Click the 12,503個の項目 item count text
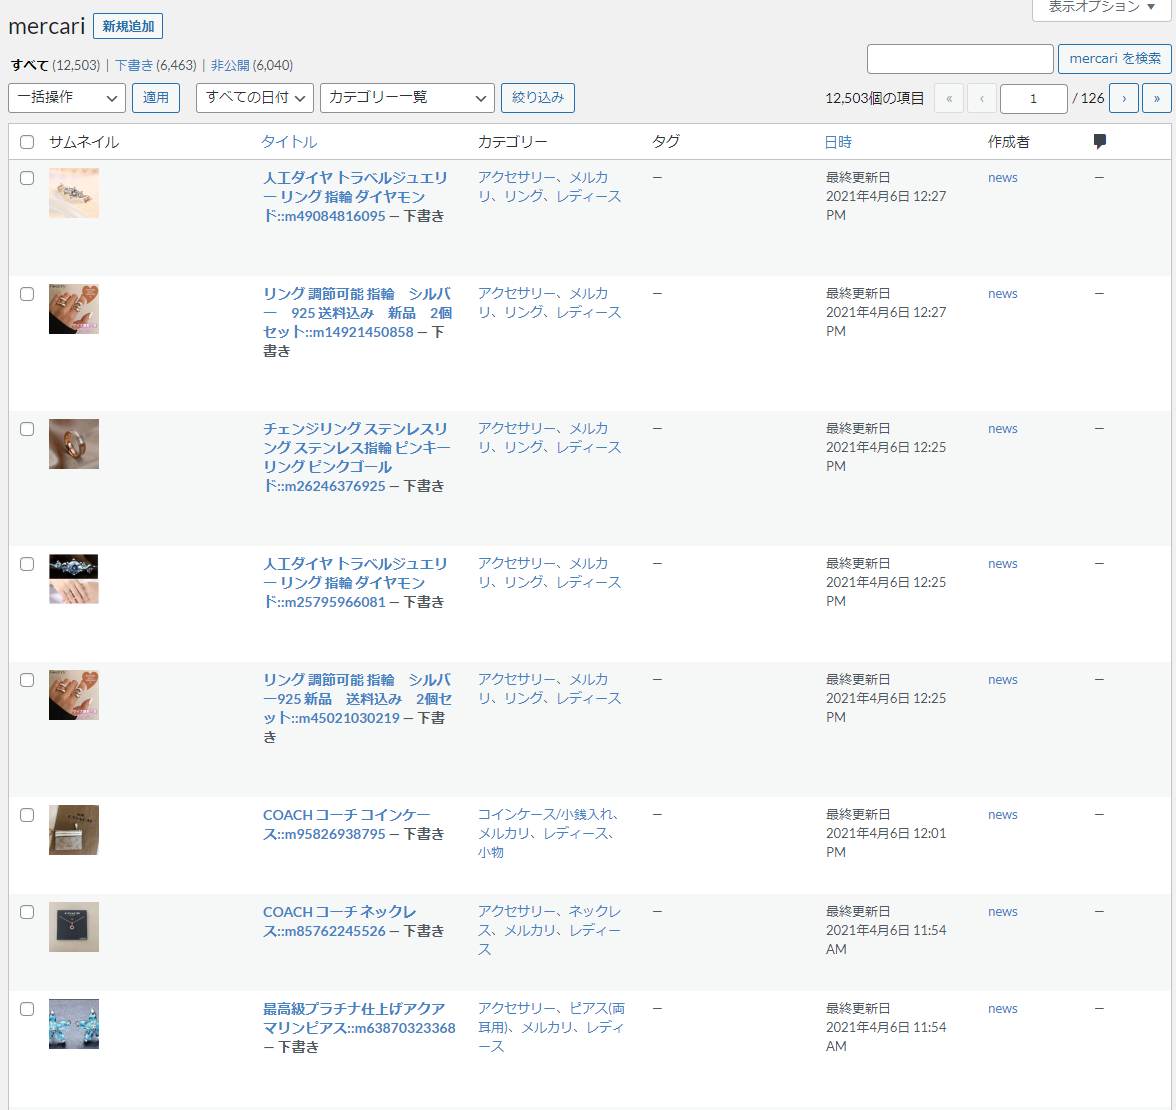 (x=874, y=98)
